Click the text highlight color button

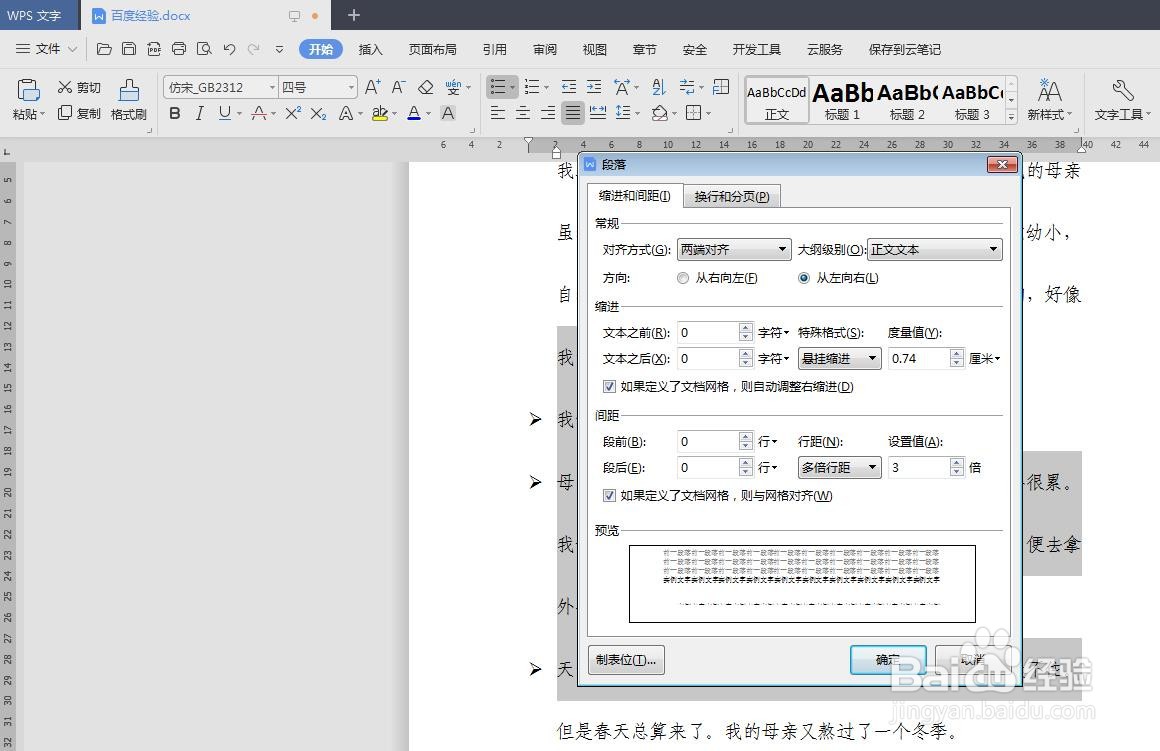380,113
